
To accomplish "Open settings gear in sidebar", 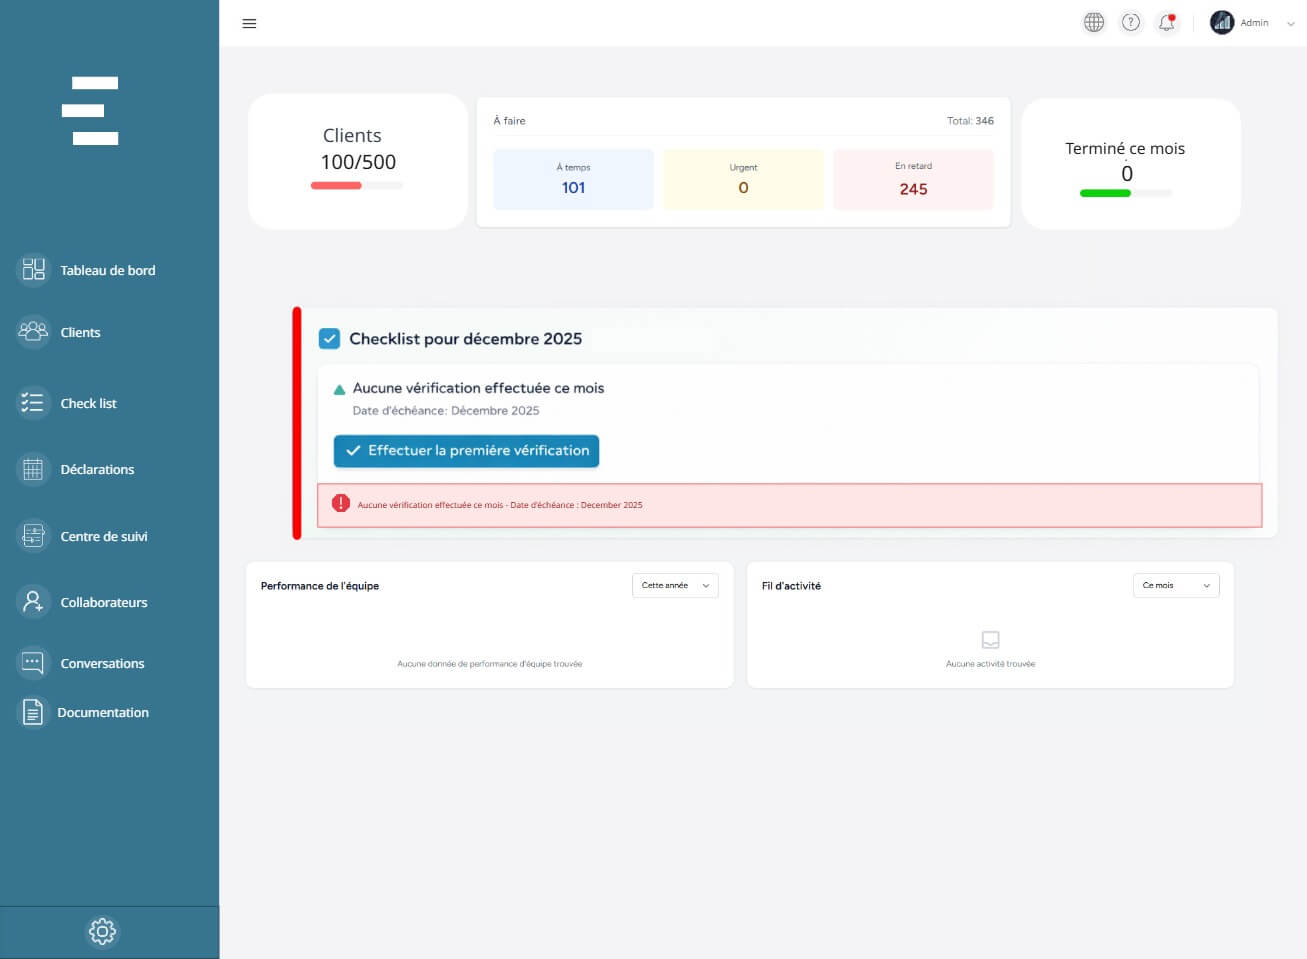I will click(x=102, y=931).
